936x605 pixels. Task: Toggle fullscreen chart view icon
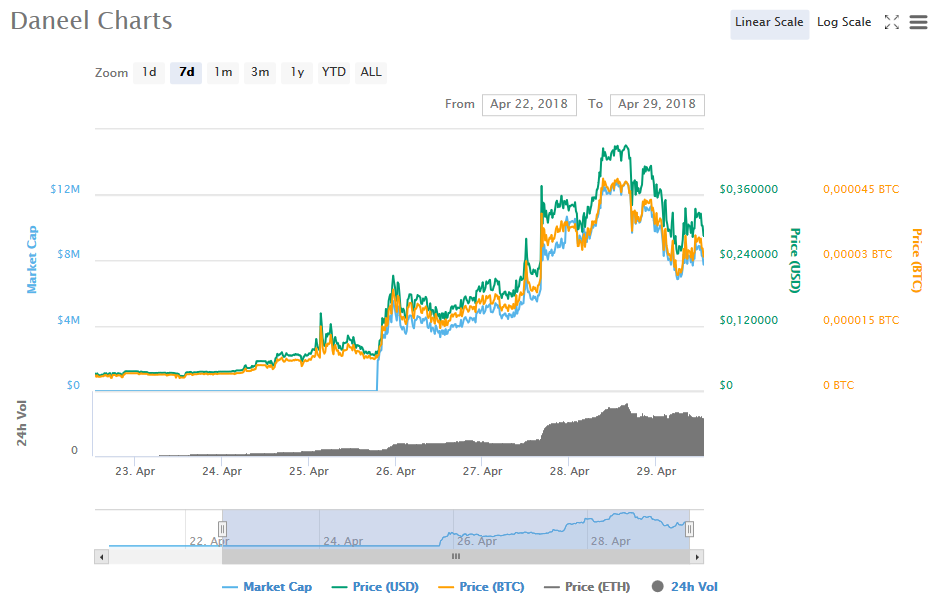point(891,22)
